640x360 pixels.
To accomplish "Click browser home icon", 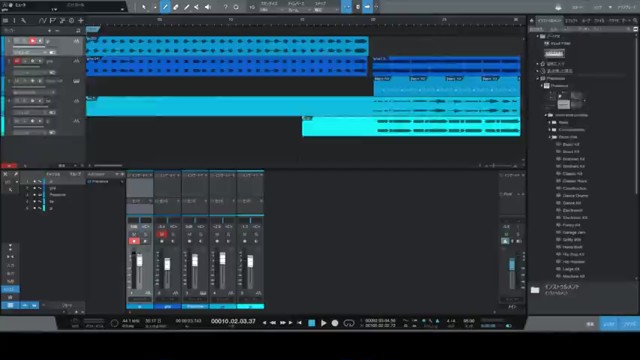I will click(x=531, y=20).
